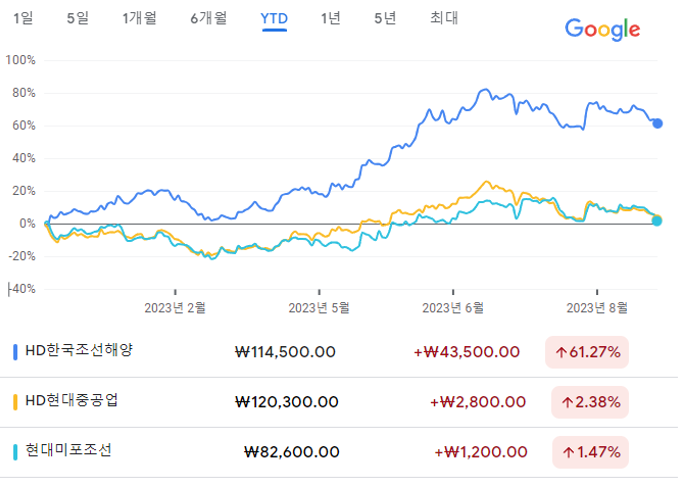
Task: Click the +₩1,200.00 change value
Action: (x=481, y=452)
